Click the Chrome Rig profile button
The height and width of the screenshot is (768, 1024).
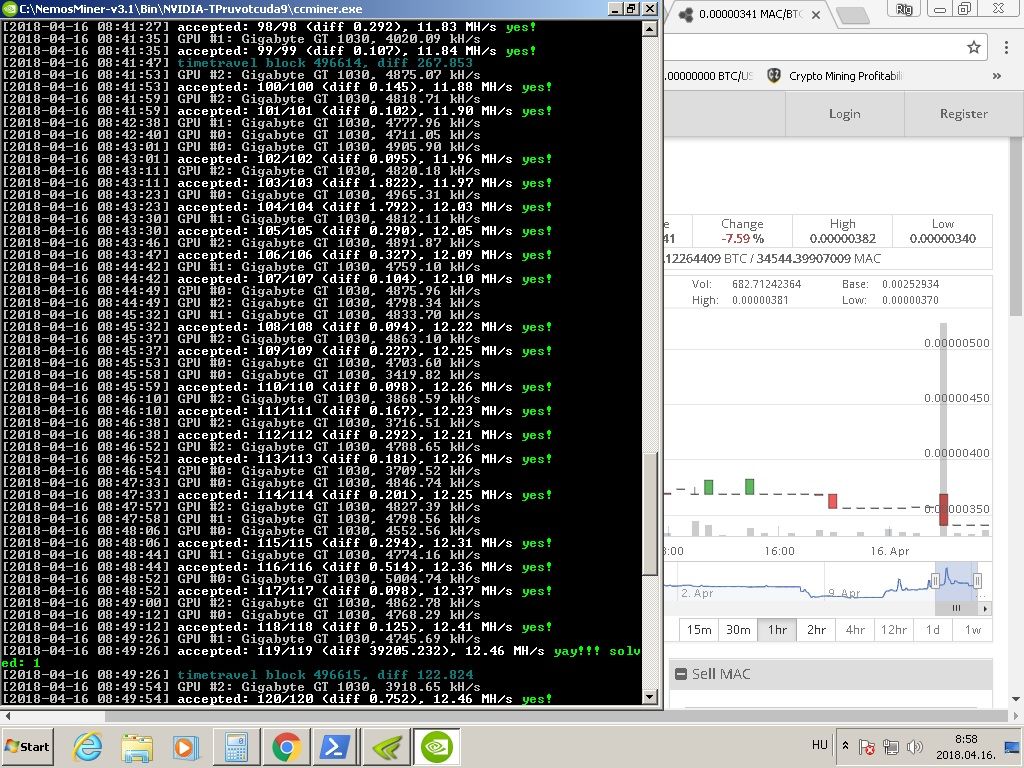tap(903, 9)
